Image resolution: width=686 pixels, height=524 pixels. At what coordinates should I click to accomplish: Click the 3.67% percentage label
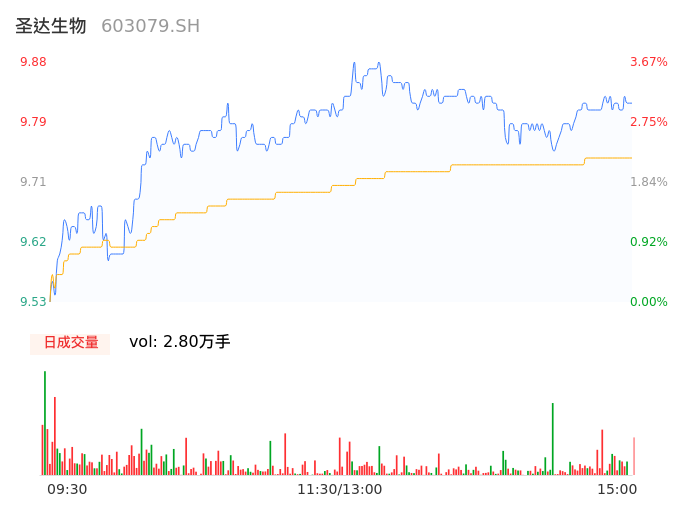pos(648,62)
